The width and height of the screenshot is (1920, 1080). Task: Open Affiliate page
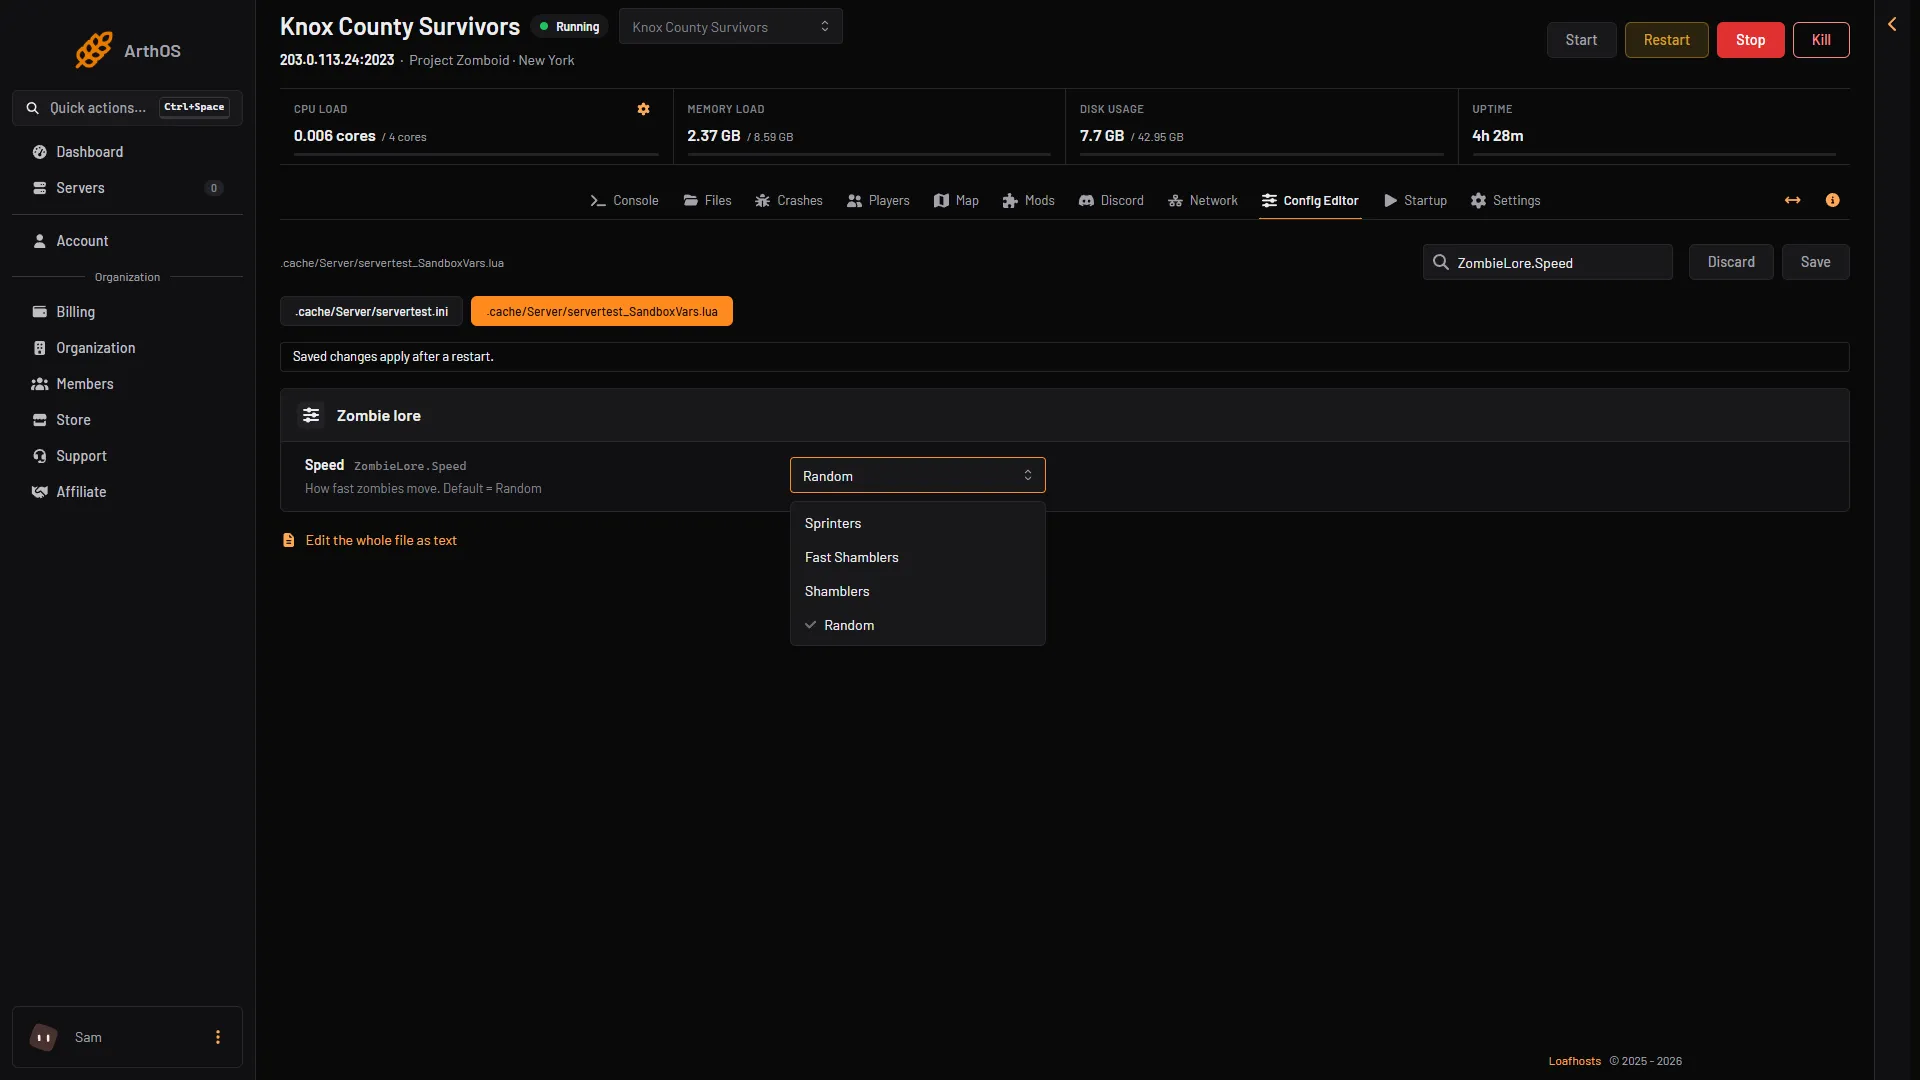[x=127, y=492]
